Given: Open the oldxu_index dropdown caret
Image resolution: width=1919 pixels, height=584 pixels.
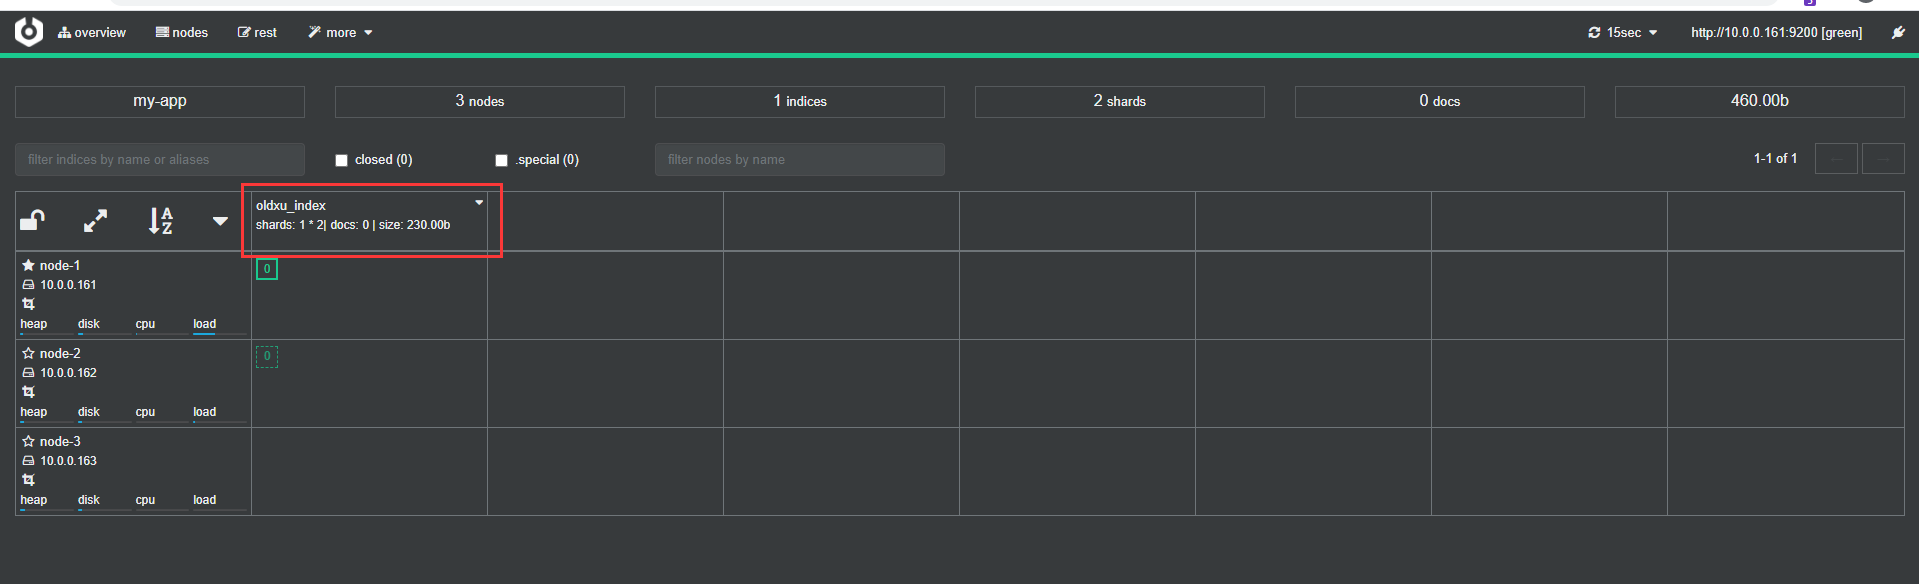Looking at the screenshot, I should click(x=479, y=203).
